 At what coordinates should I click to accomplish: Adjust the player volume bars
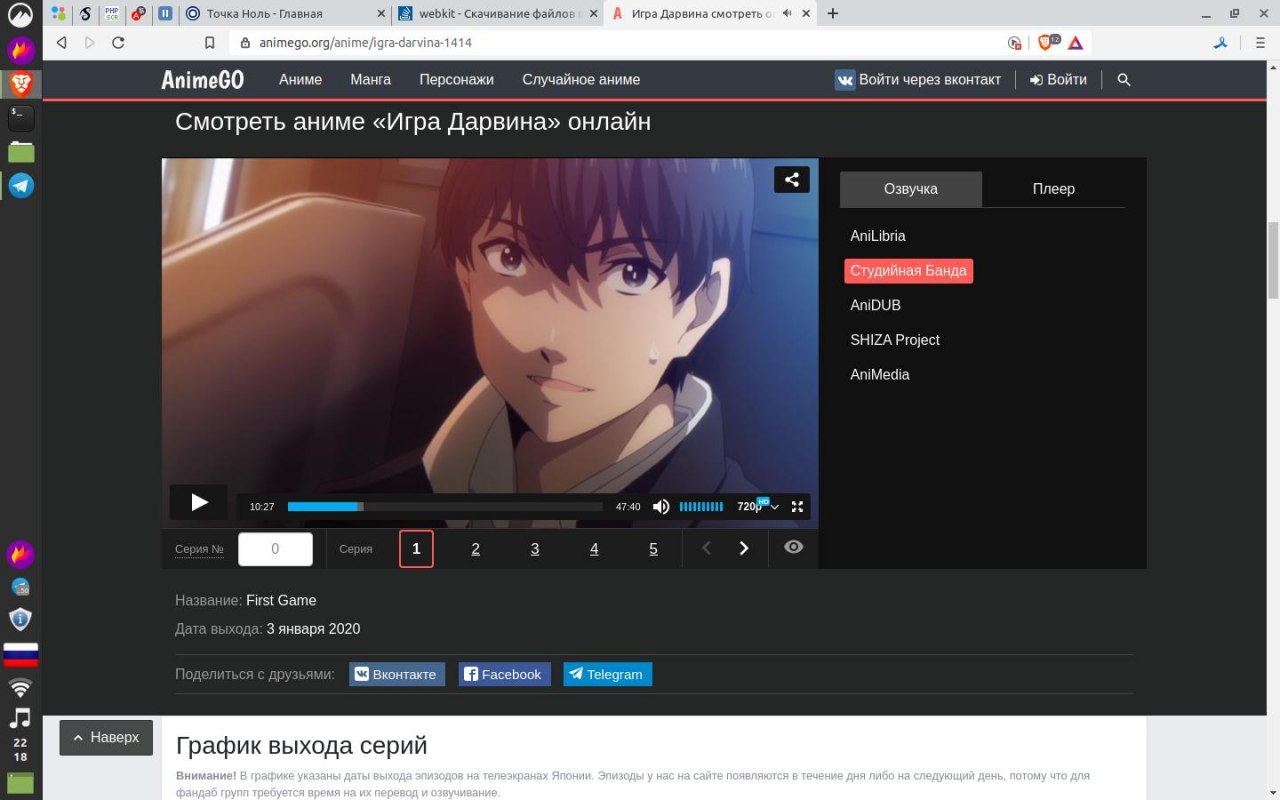pos(701,507)
